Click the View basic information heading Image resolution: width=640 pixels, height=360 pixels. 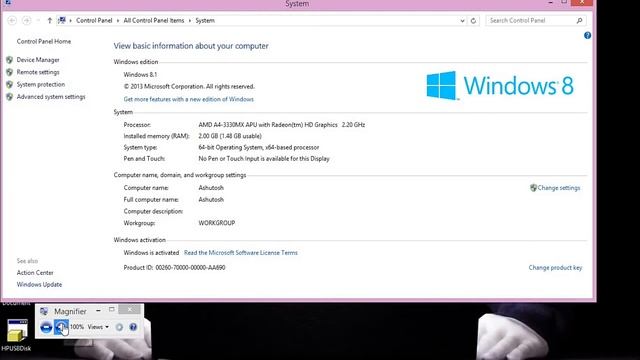point(191,46)
